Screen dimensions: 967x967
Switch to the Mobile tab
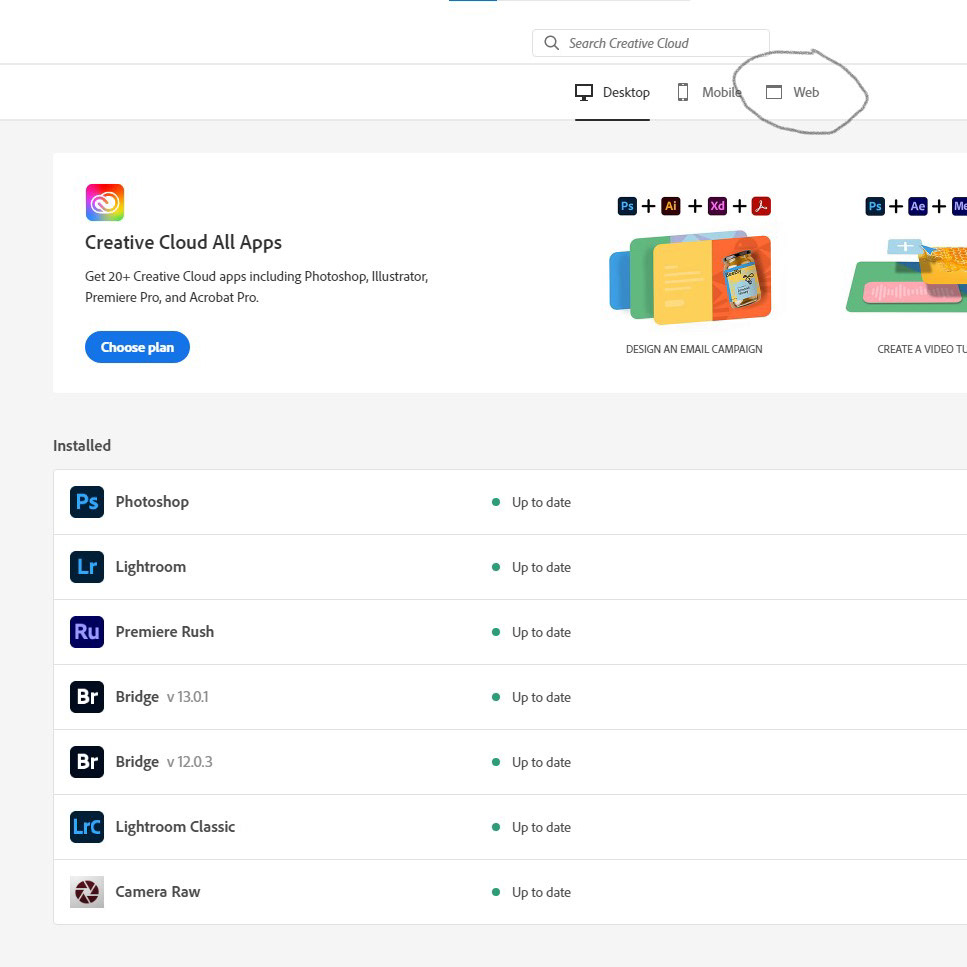coord(709,93)
